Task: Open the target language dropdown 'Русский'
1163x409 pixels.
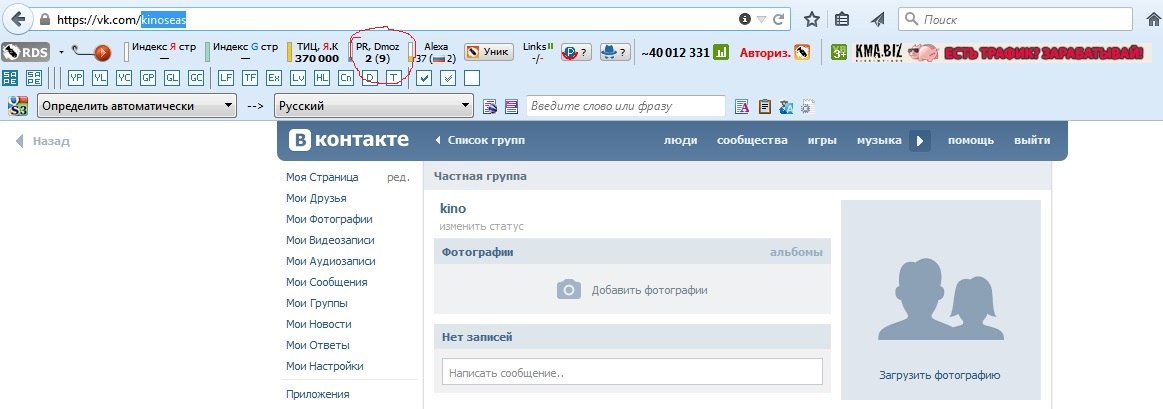Action: coord(373,106)
